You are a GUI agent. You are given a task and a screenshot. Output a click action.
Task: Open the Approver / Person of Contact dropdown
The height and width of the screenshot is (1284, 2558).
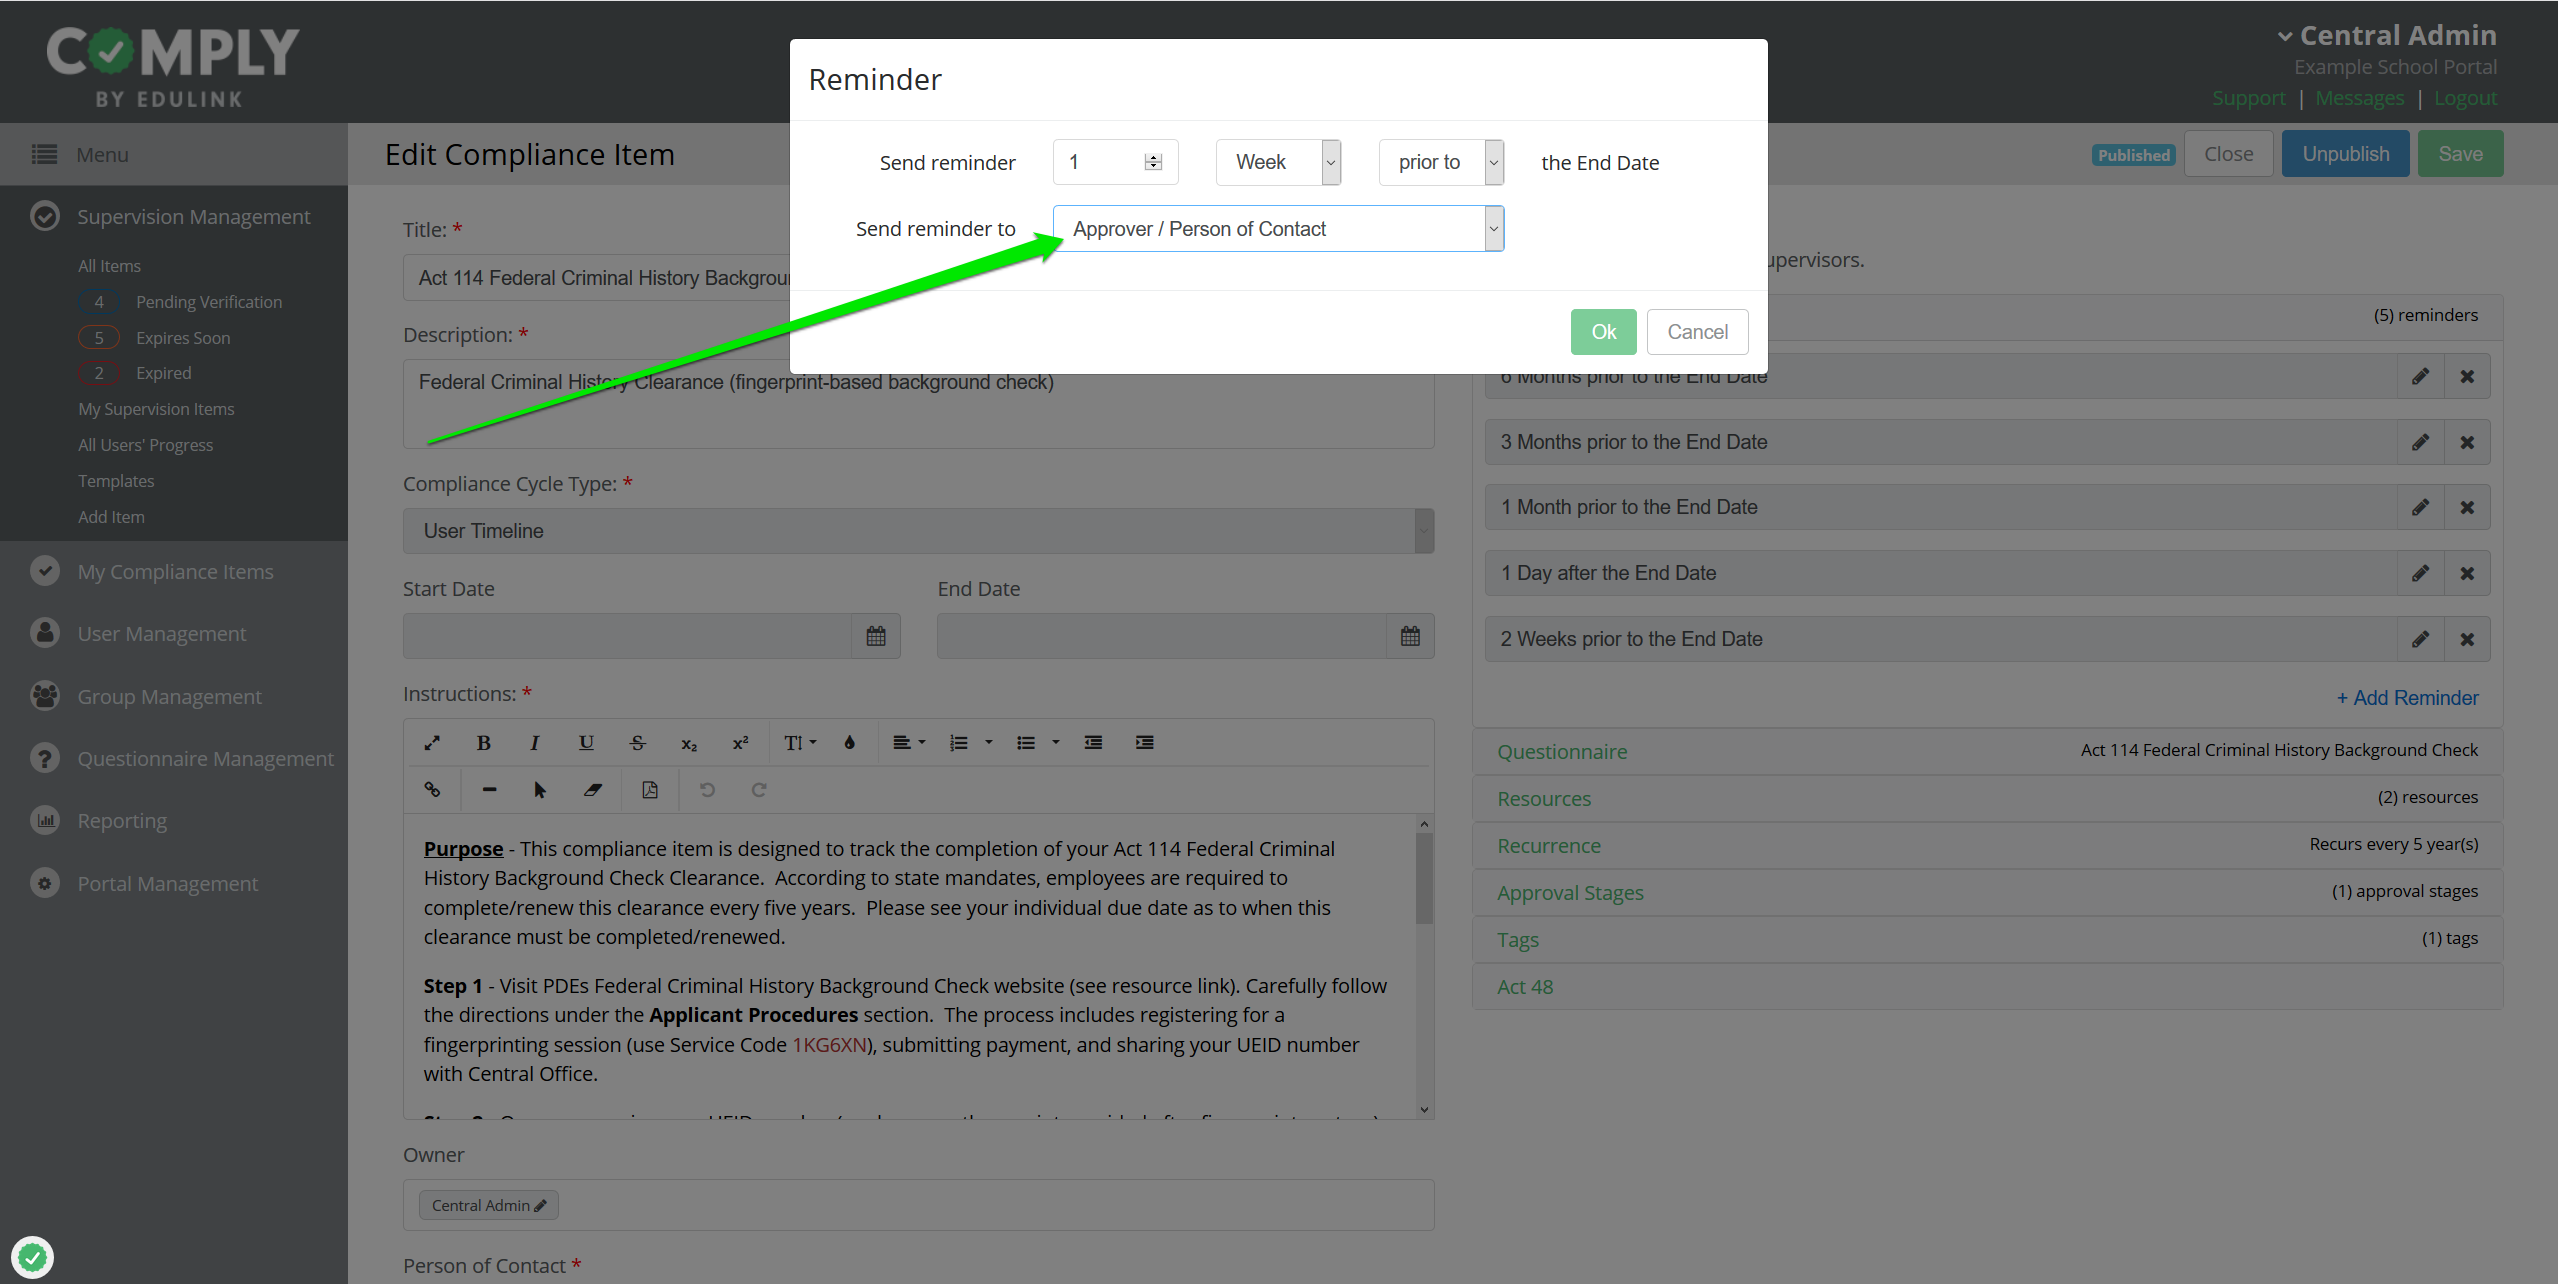pyautogui.click(x=1278, y=229)
